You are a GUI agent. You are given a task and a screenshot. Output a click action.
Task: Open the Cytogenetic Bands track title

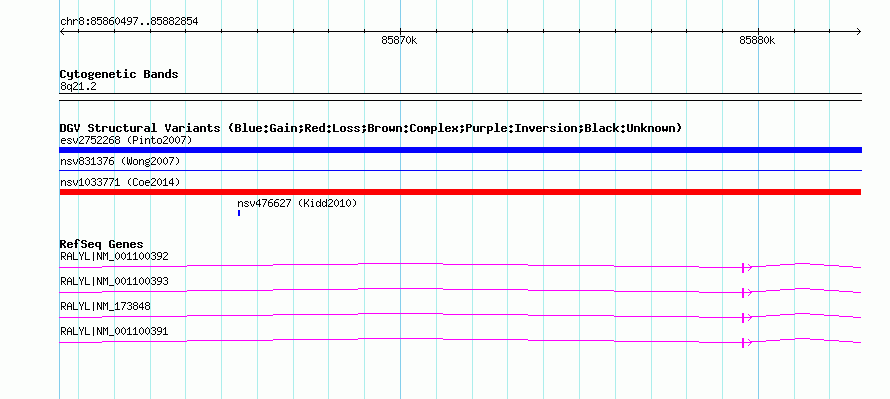tap(119, 74)
